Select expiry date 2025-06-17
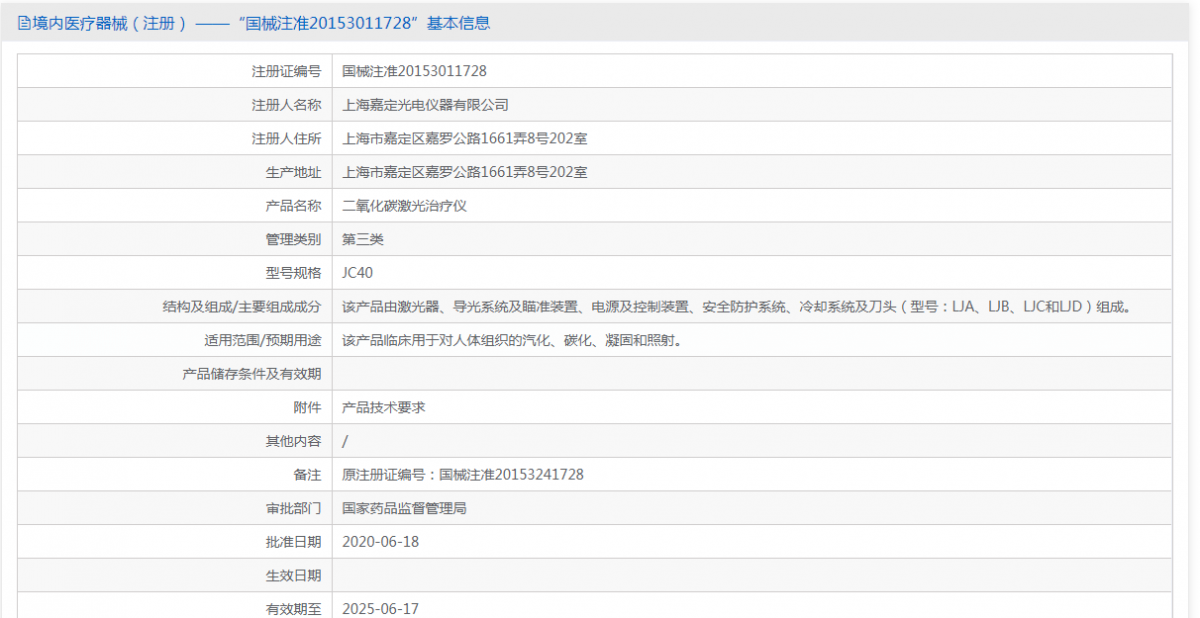The width and height of the screenshot is (1200, 618). pyautogui.click(x=380, y=609)
